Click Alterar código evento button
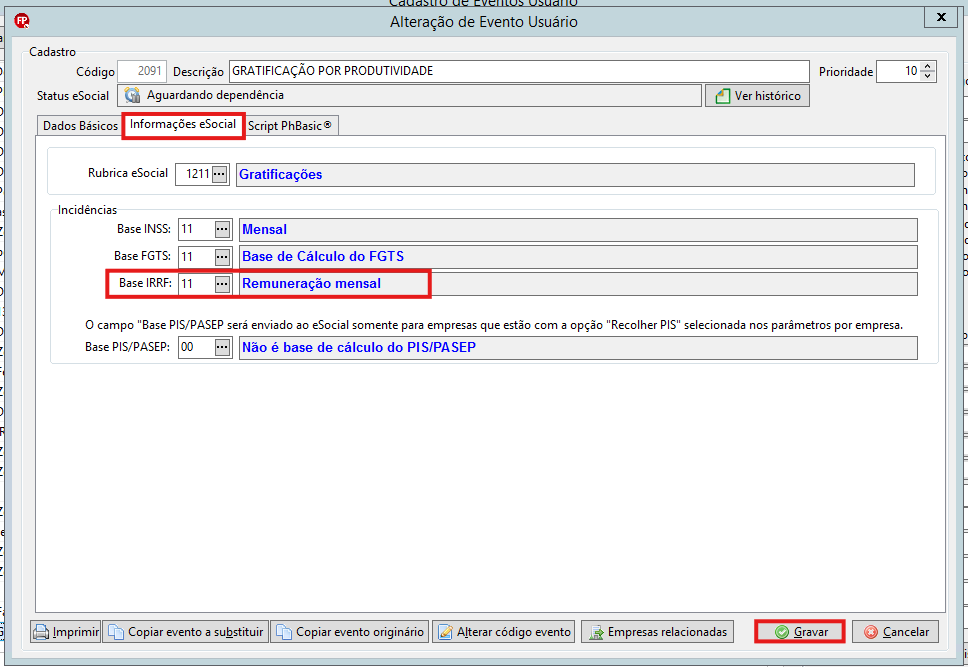Image resolution: width=968 pixels, height=667 pixels. [504, 632]
